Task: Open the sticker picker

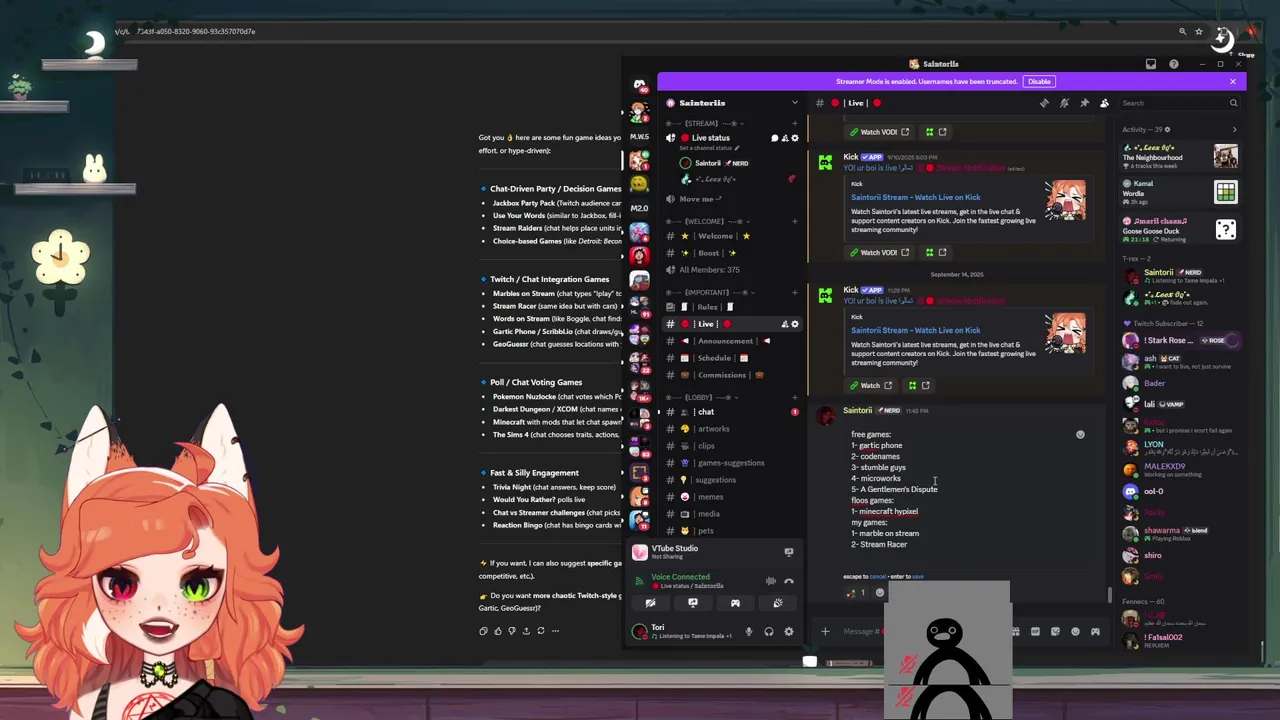Action: click(x=1055, y=631)
